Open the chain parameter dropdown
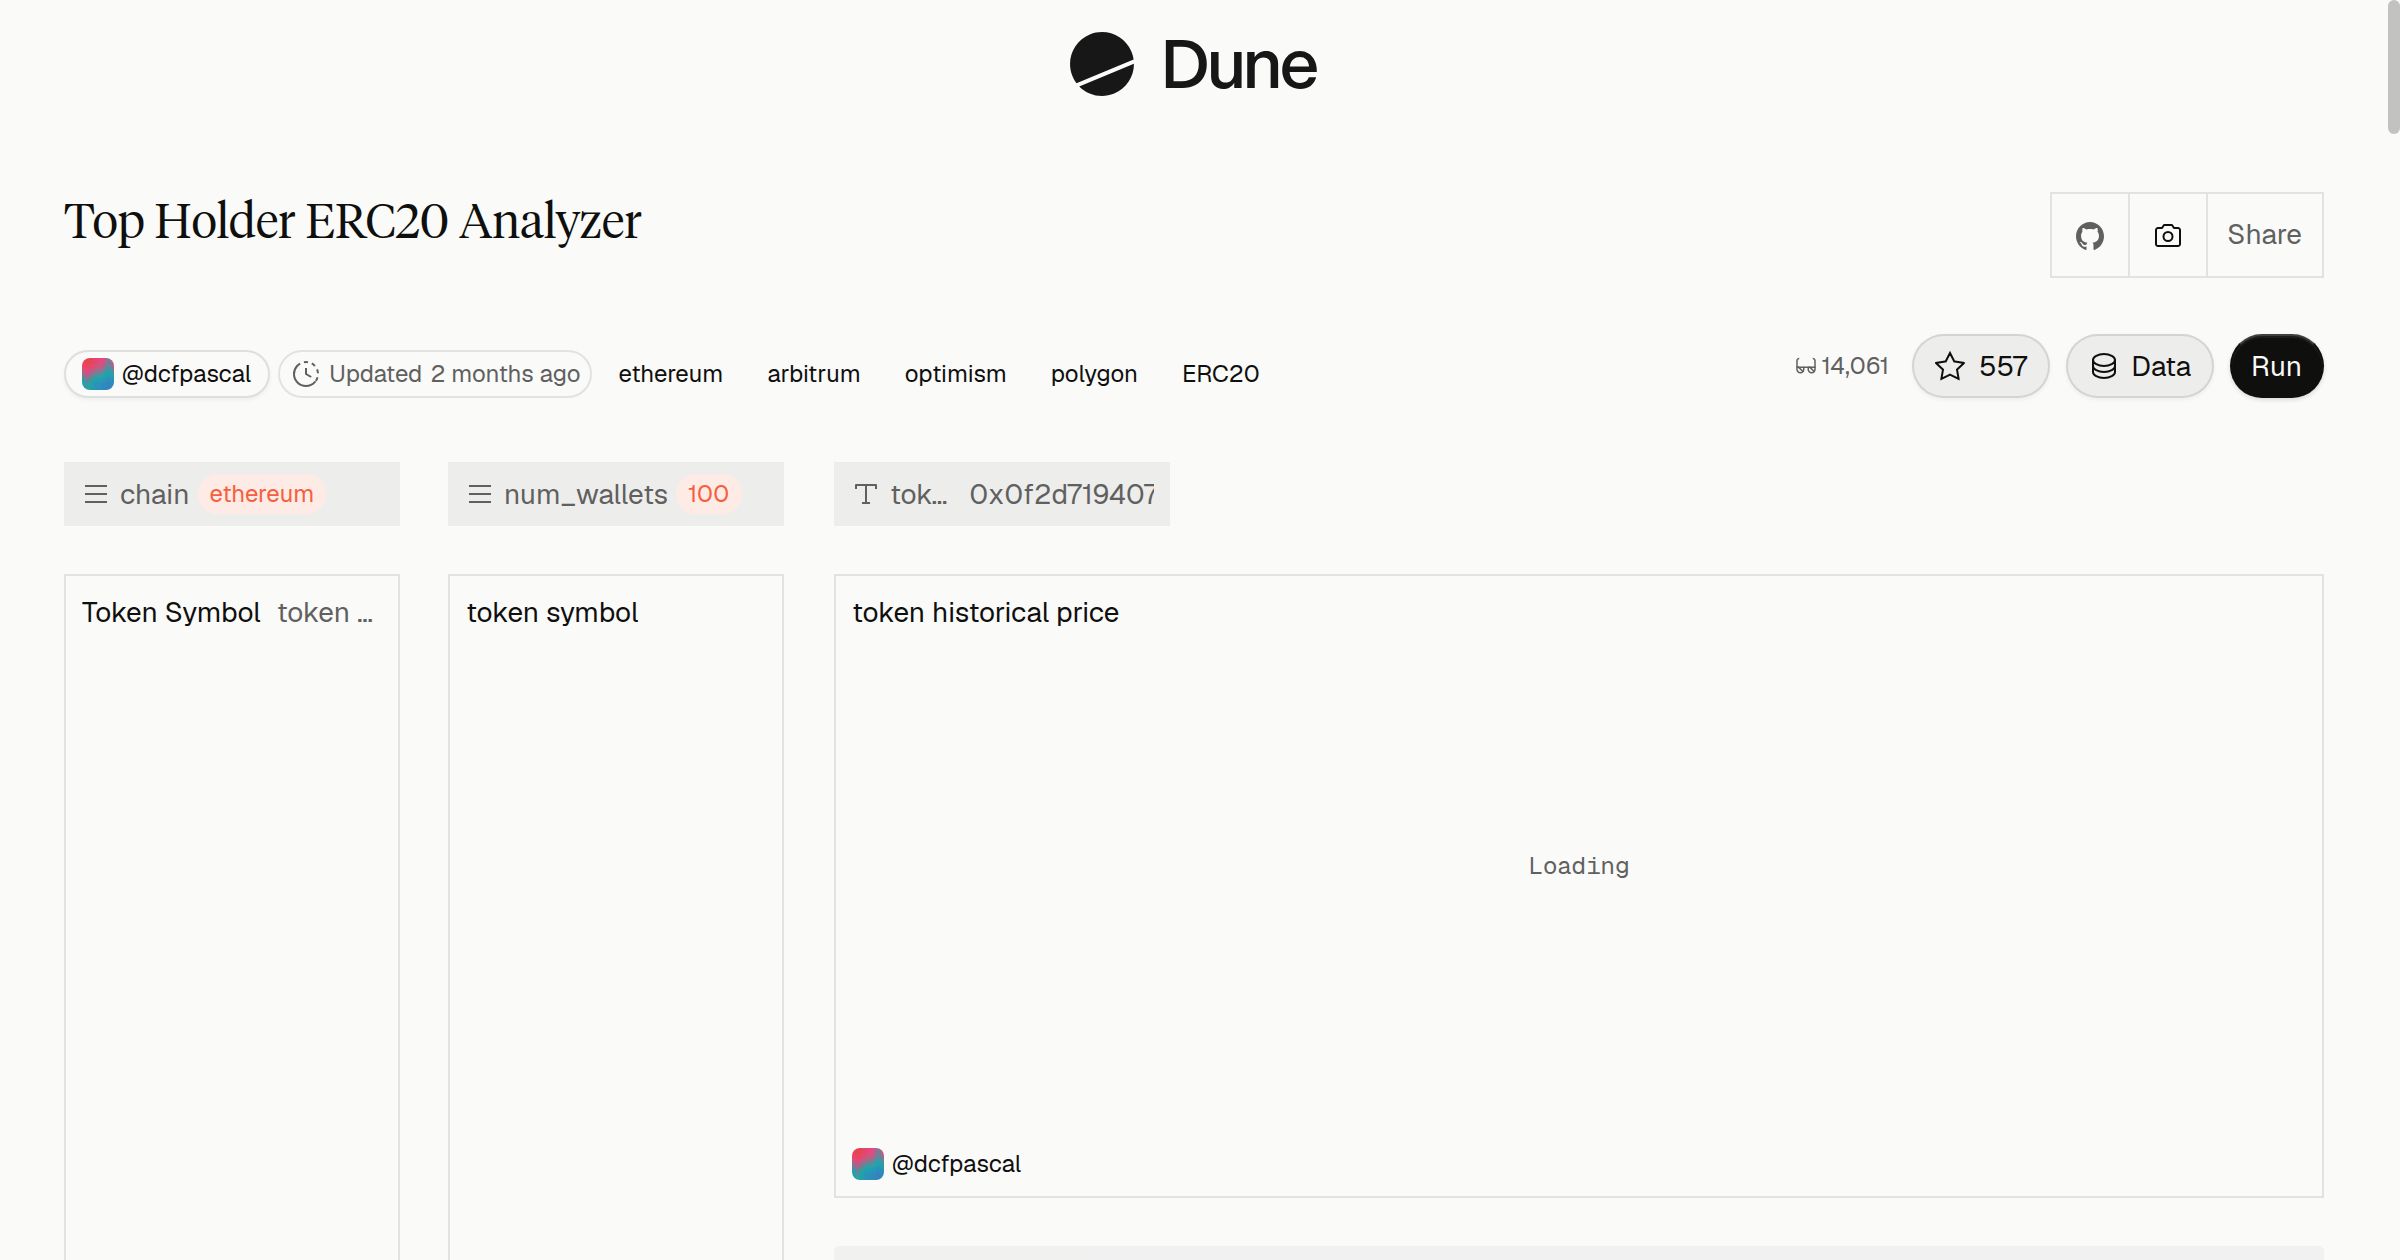 (232, 494)
